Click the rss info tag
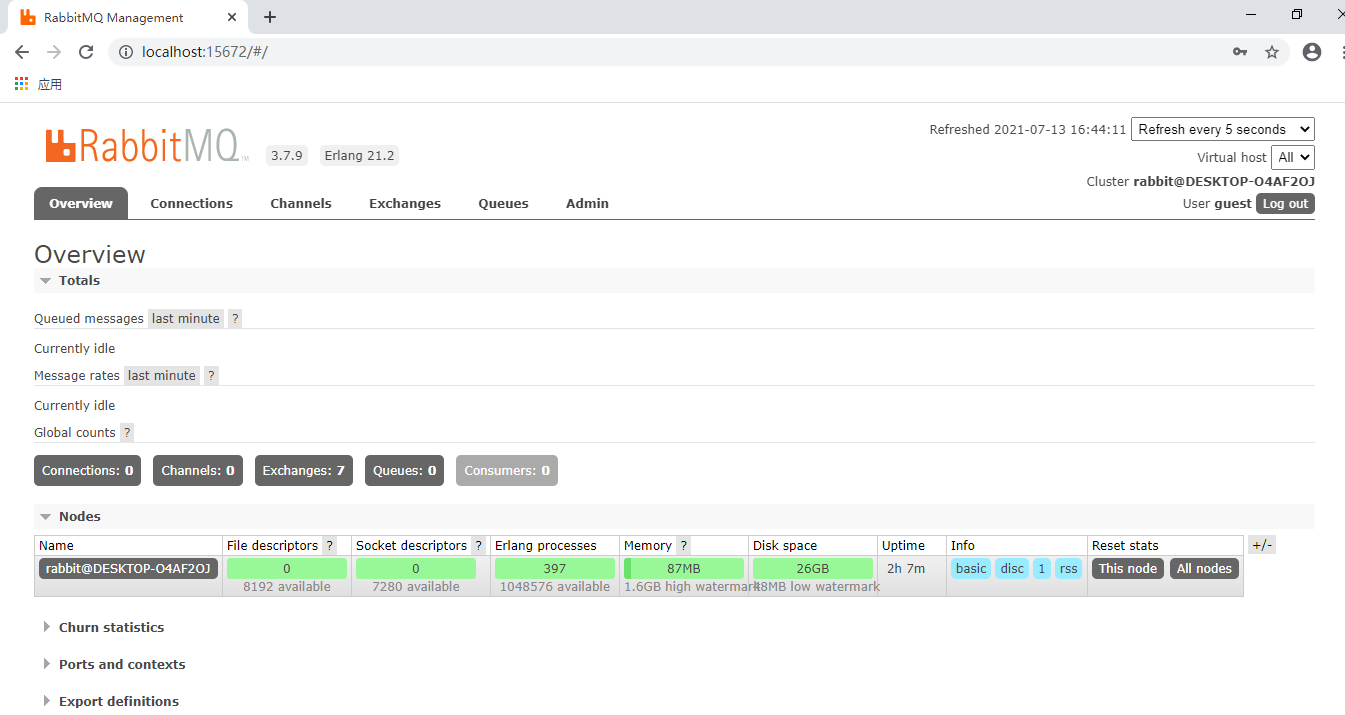The height and width of the screenshot is (715, 1345). (1069, 568)
